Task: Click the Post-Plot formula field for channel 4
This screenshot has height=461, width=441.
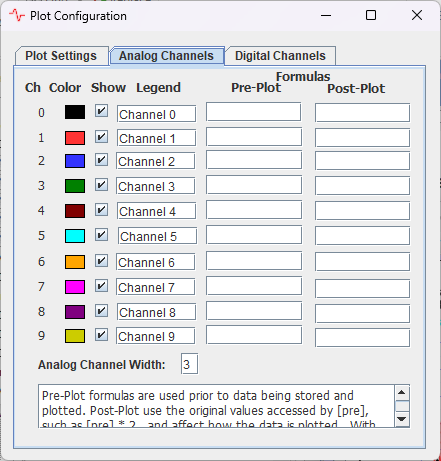Action: pos(362,211)
